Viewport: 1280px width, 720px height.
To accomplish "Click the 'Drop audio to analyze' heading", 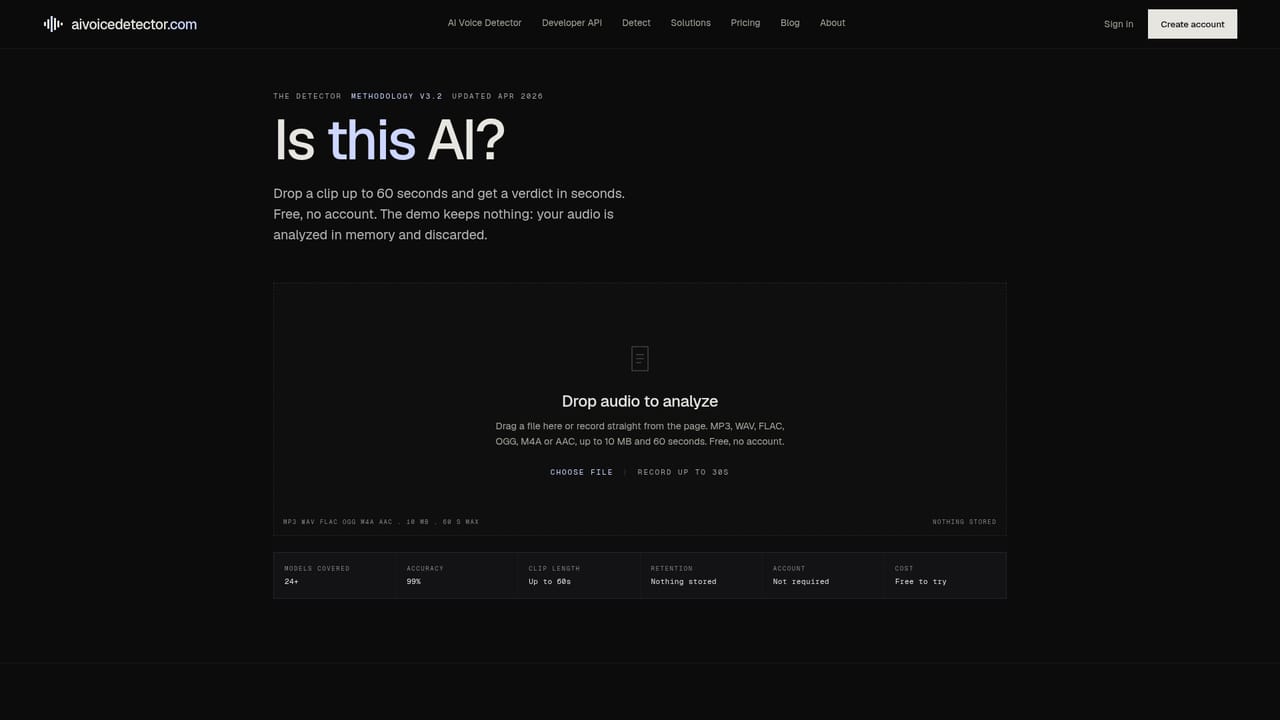I will pyautogui.click(x=640, y=401).
